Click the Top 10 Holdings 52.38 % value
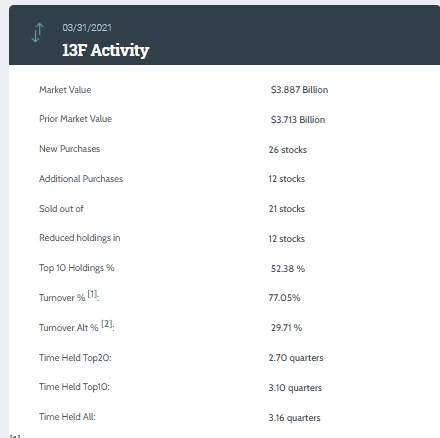Screen dimensions: 440x438 click(x=288, y=269)
